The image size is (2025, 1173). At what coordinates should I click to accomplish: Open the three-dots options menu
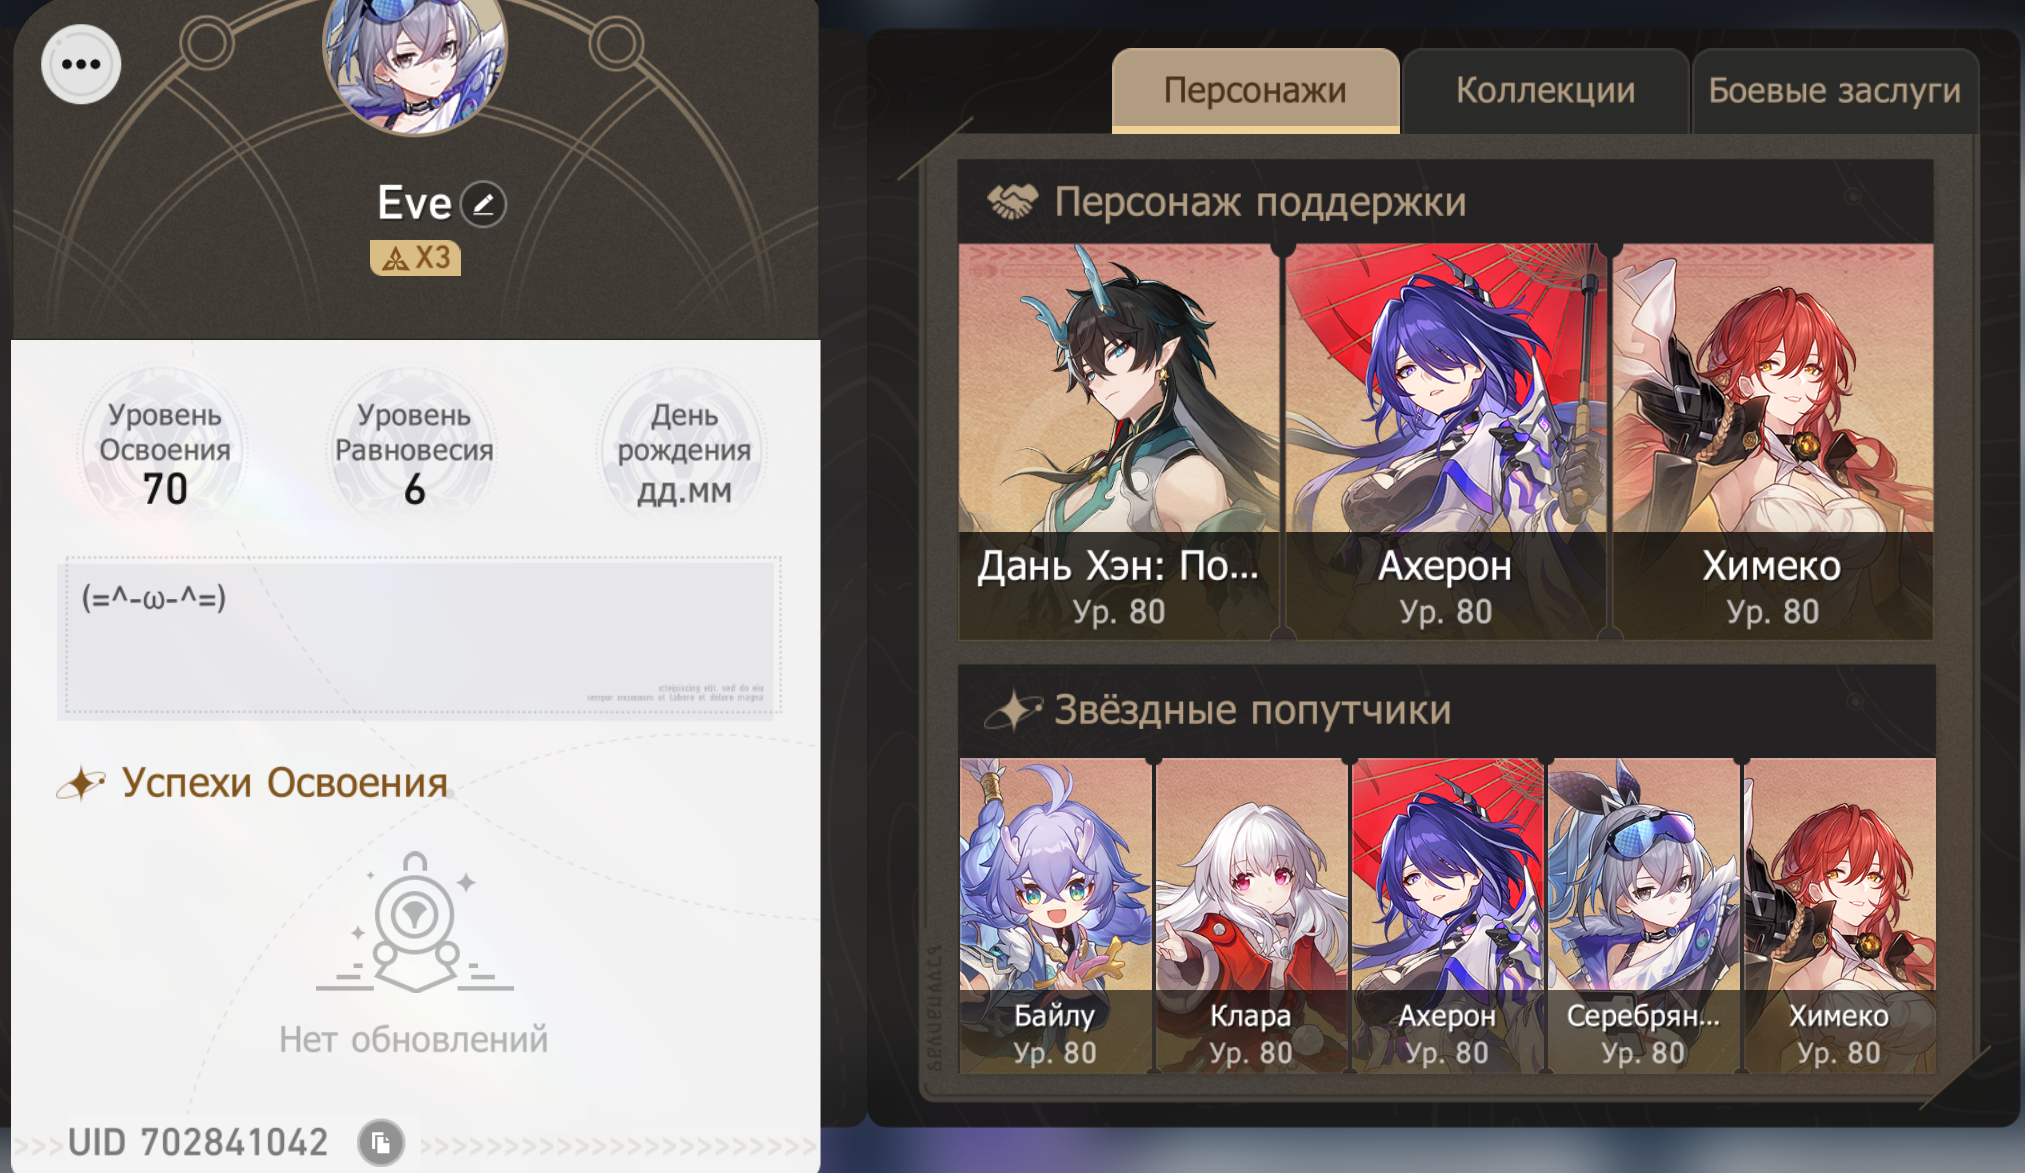[81, 65]
